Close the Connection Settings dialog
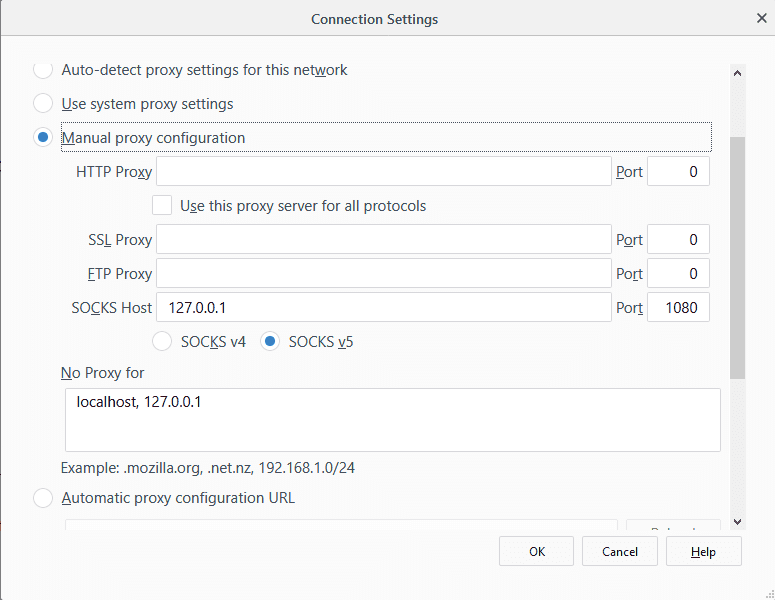The height and width of the screenshot is (600, 775). [761, 18]
